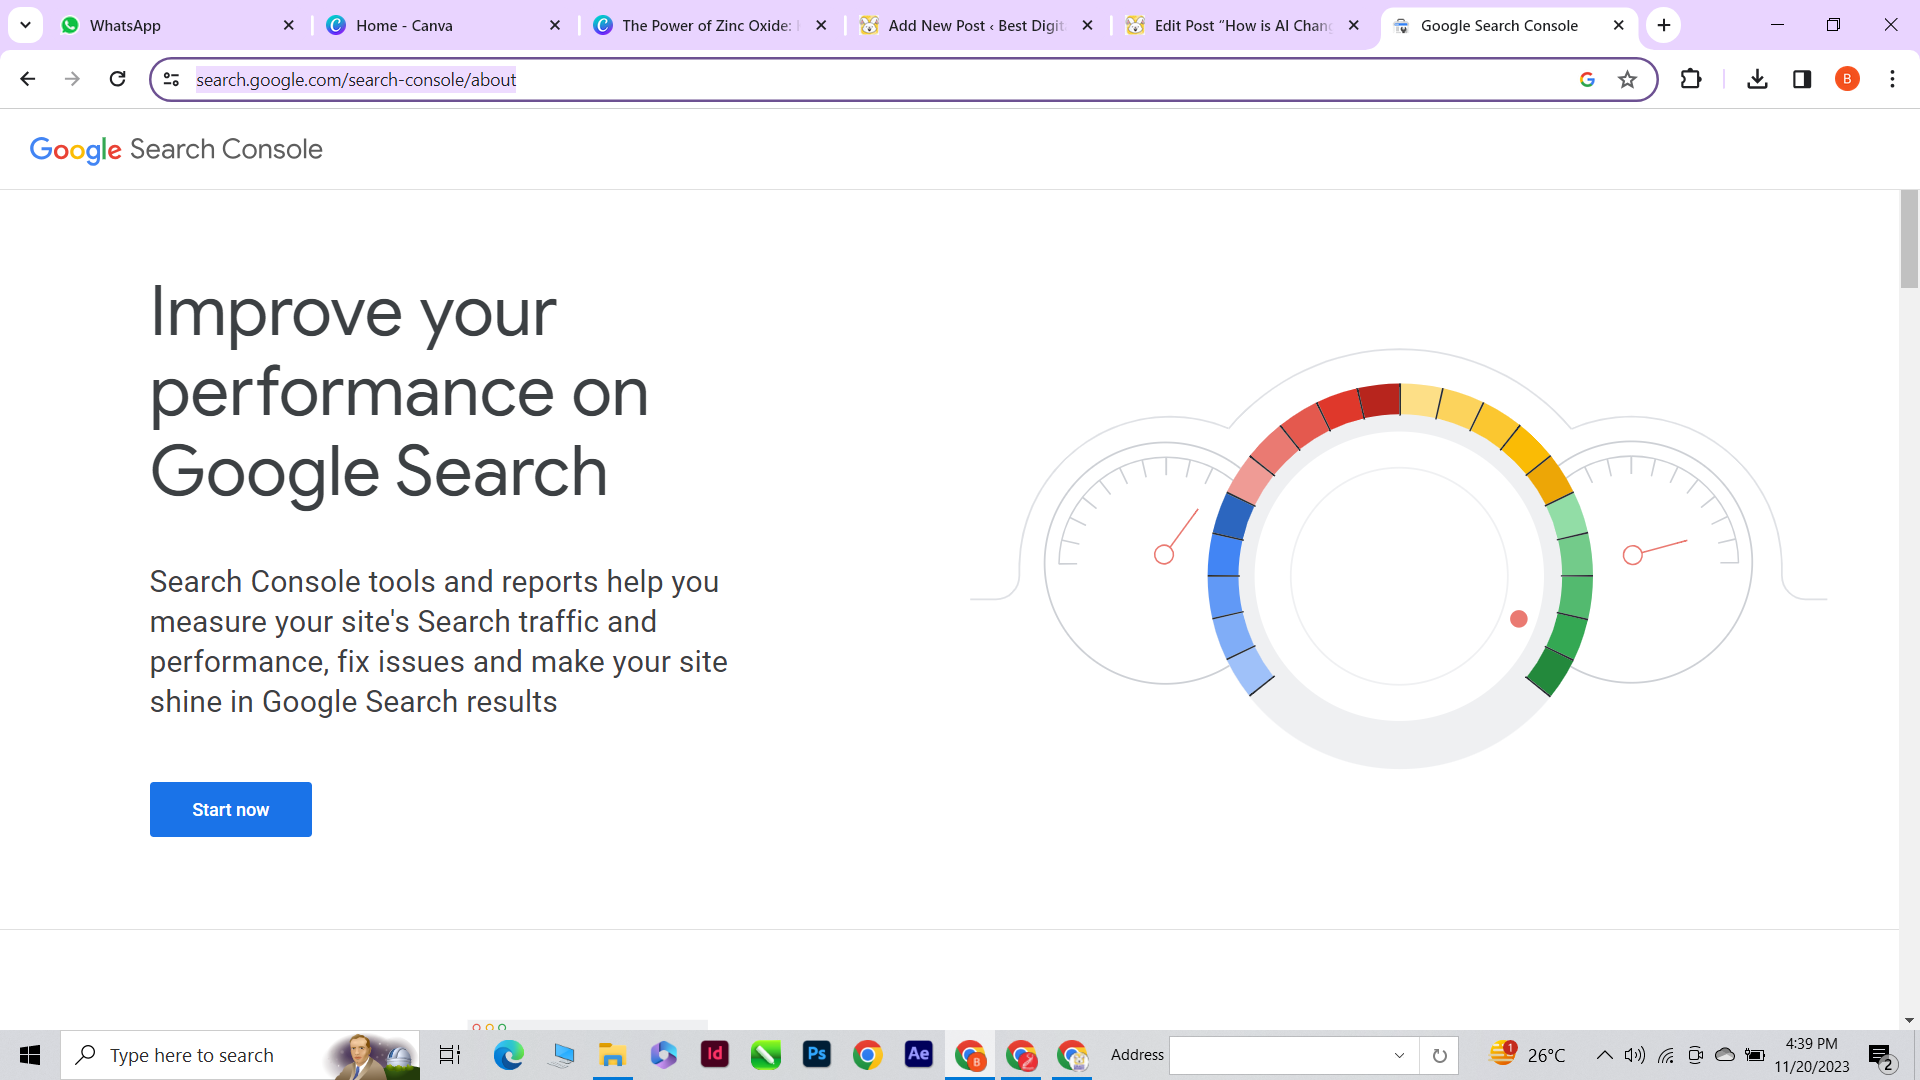Switch to the Home - Canva tab

[445, 25]
